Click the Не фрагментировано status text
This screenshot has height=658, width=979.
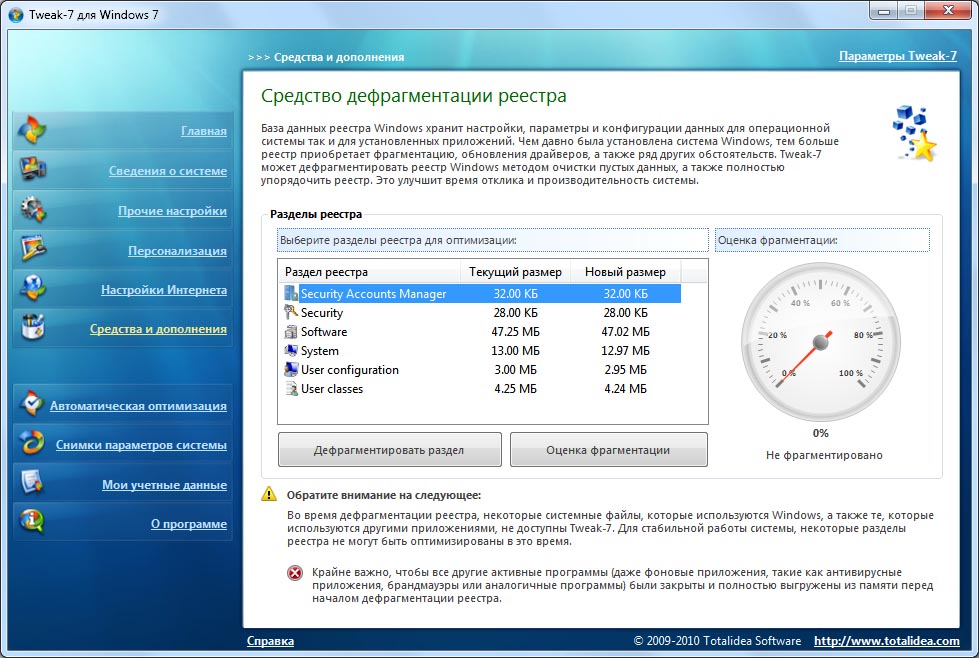tap(824, 455)
